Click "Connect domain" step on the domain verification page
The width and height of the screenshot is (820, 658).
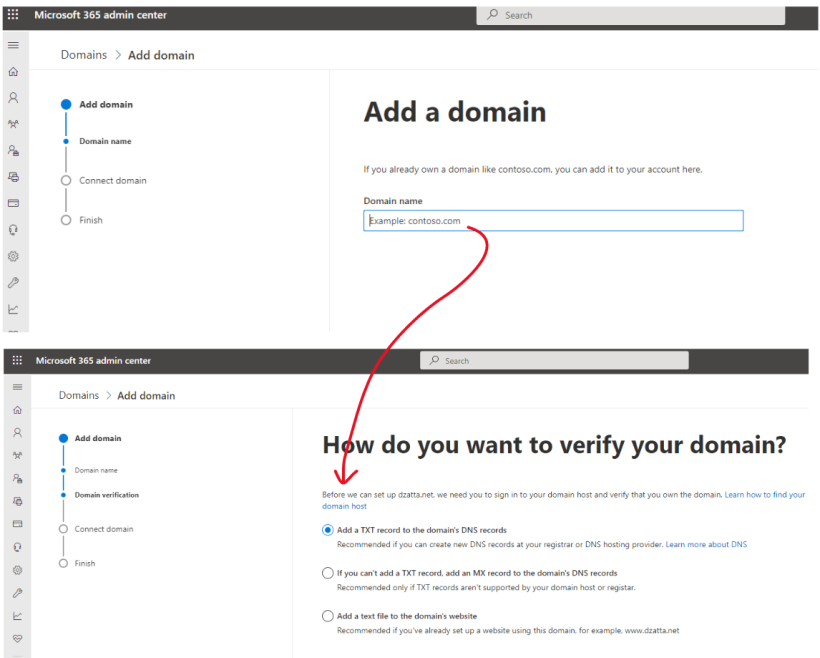pyautogui.click(x=103, y=529)
